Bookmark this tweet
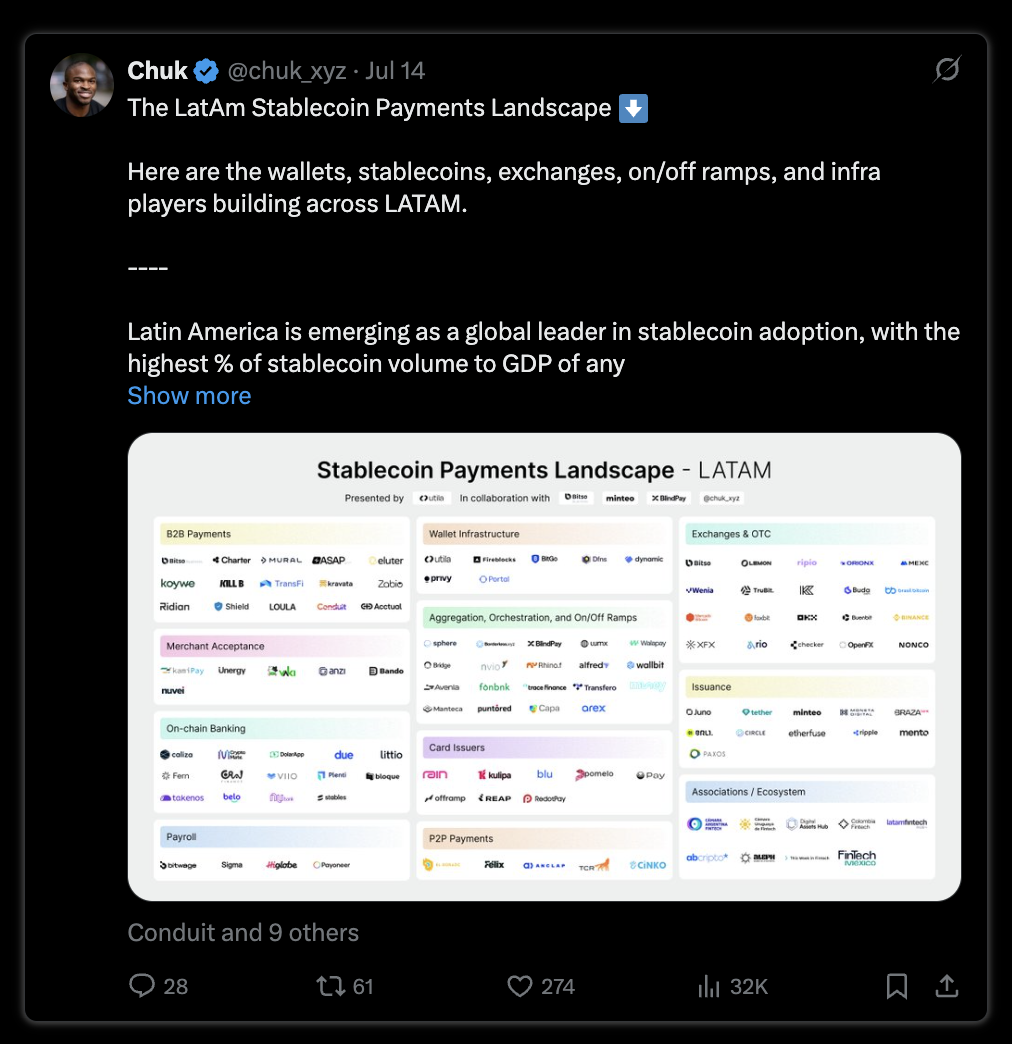 point(897,986)
